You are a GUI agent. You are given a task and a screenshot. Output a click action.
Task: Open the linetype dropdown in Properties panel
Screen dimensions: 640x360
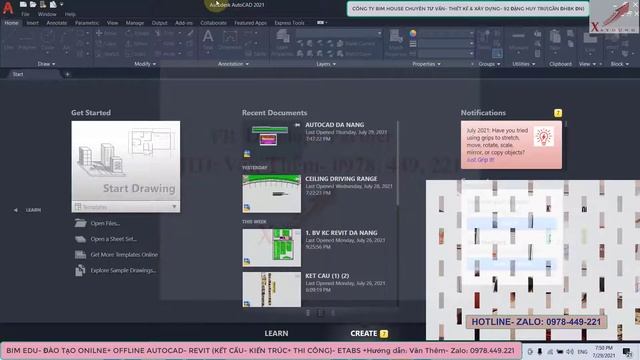tap(447, 53)
